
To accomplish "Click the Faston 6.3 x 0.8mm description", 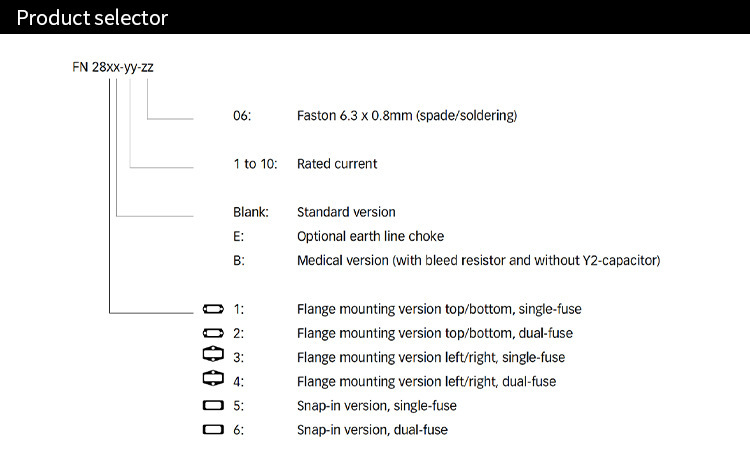I will pos(407,116).
